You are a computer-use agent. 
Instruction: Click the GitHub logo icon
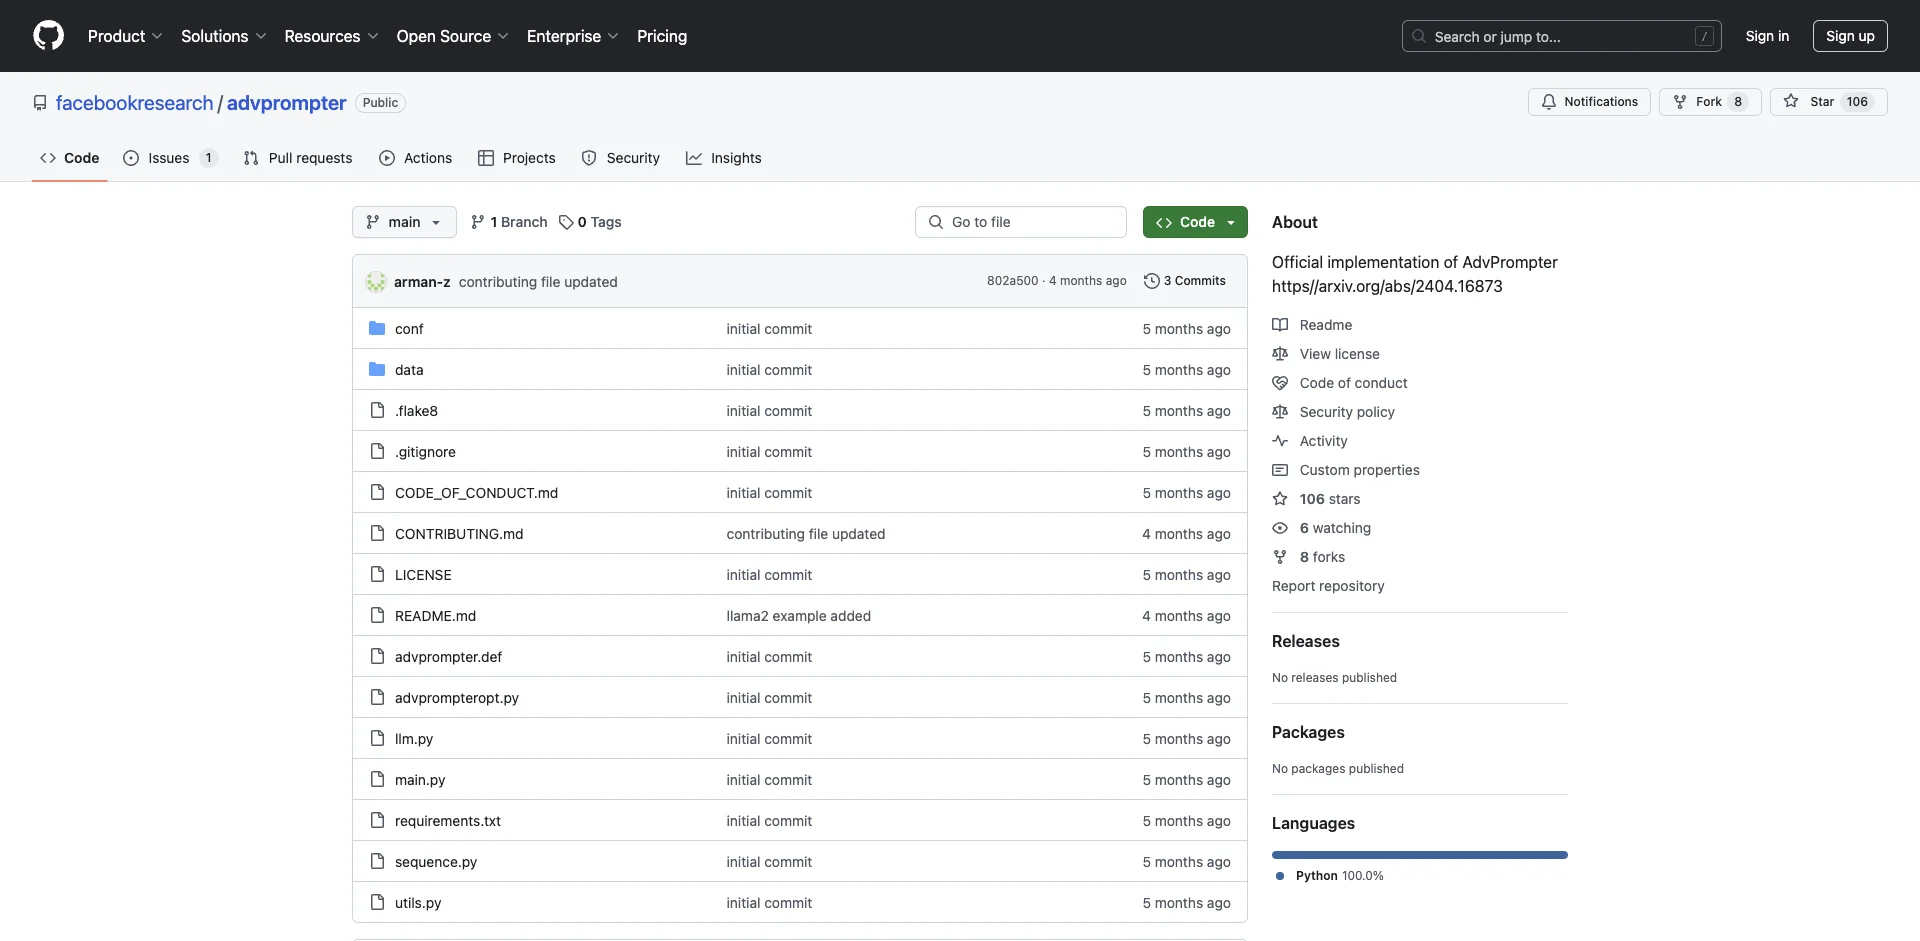coord(48,36)
